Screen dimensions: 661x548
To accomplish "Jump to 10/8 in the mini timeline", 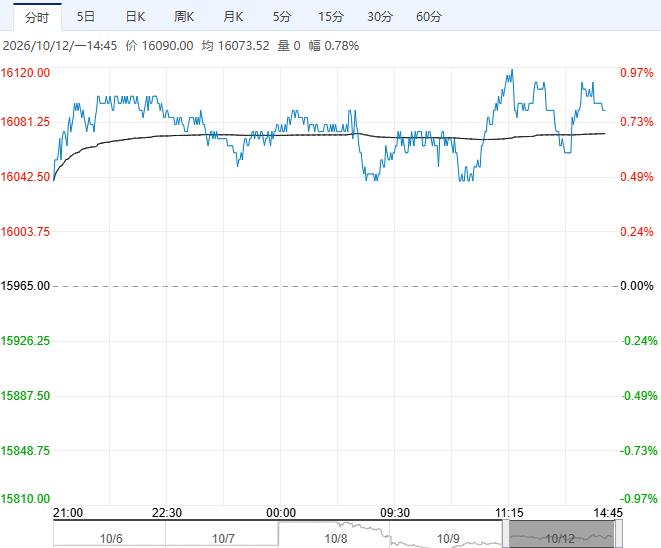I will point(336,538).
